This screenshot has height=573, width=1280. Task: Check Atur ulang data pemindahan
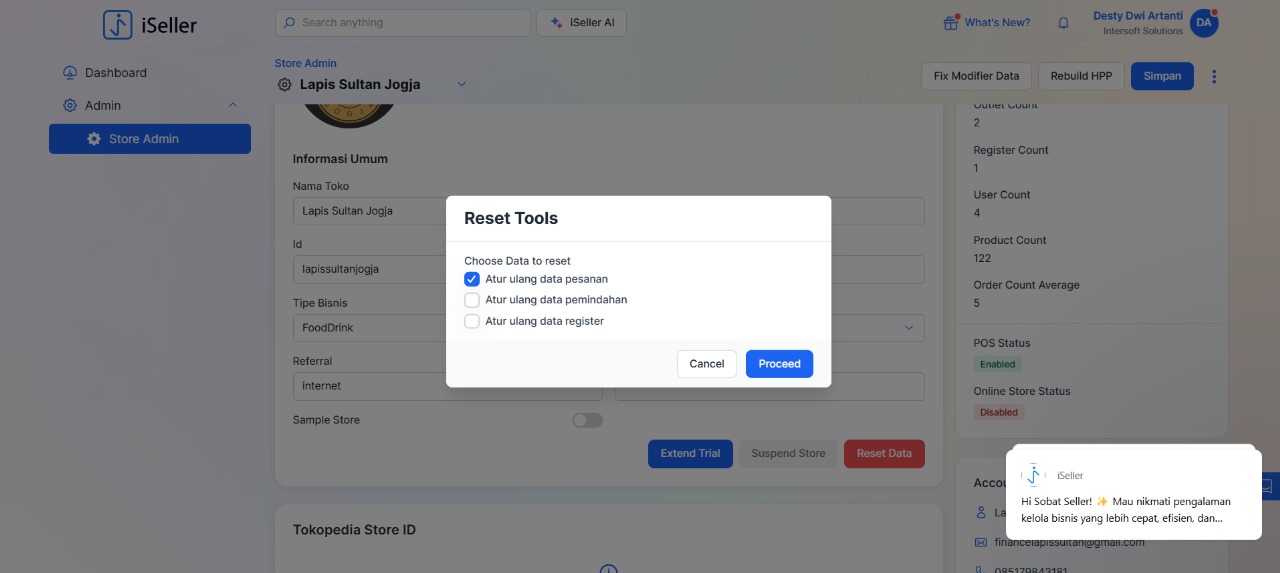pos(472,300)
